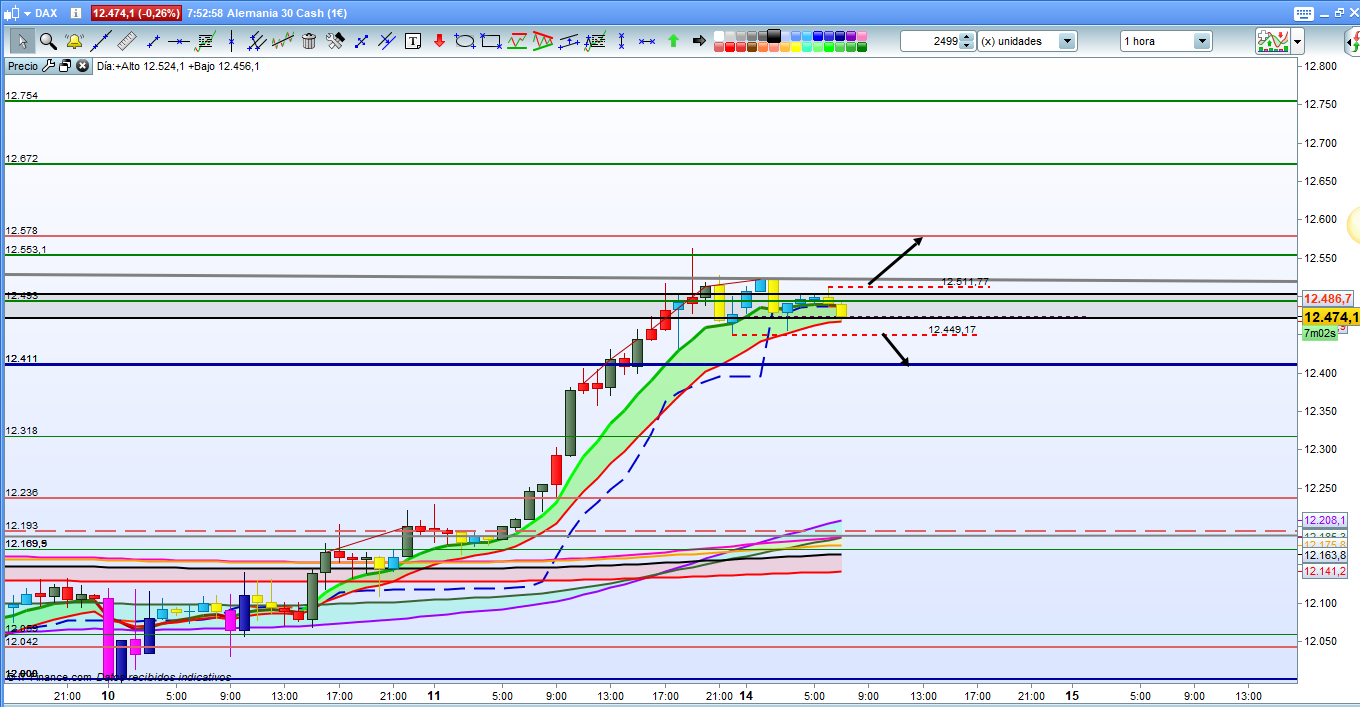
Task: Select the red down arrow marker
Action: point(439,41)
